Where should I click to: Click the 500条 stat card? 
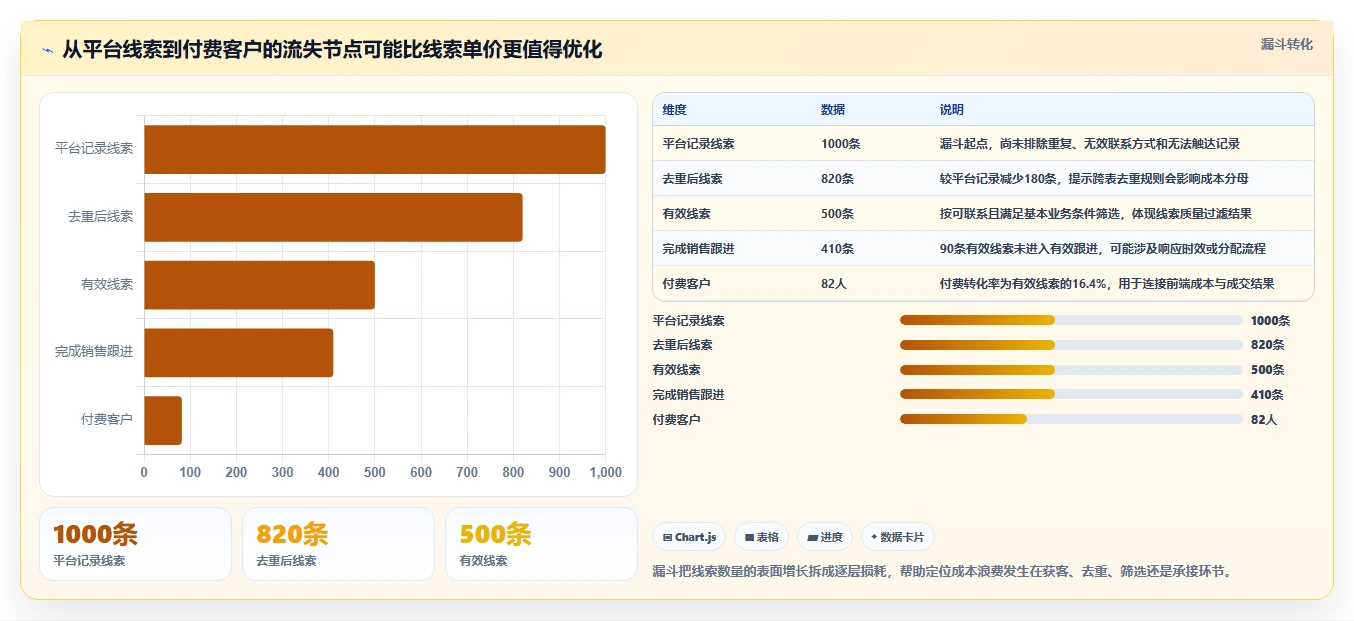[x=541, y=544]
